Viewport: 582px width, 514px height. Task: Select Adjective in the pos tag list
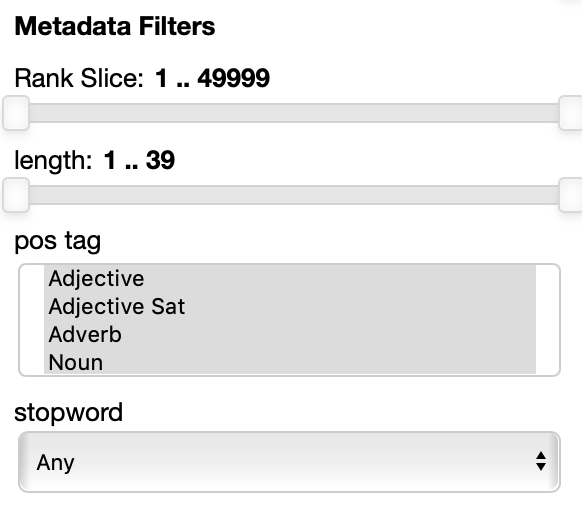pyautogui.click(x=290, y=278)
